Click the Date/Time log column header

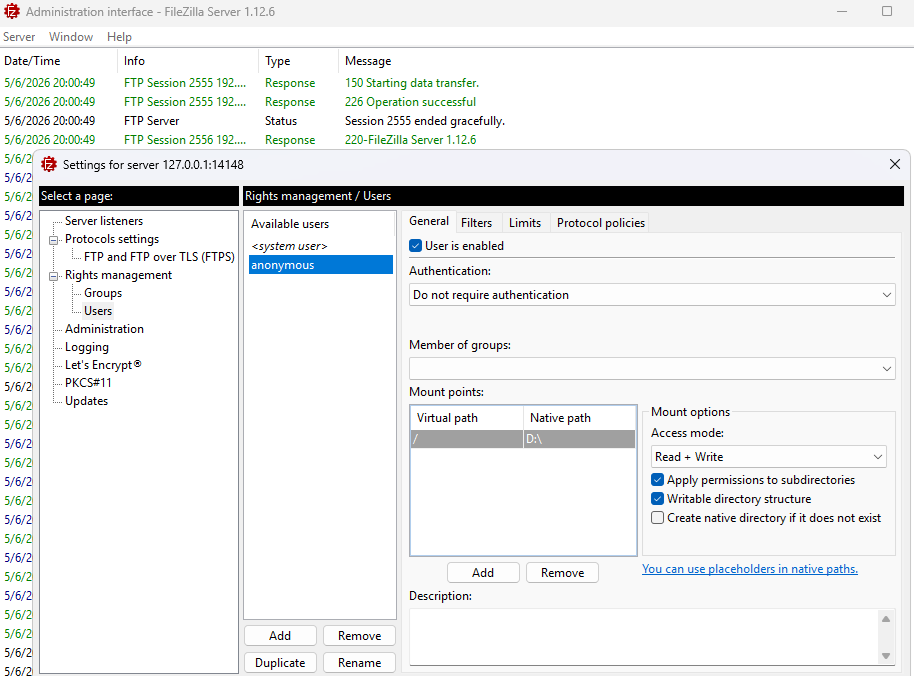pyautogui.click(x=58, y=61)
